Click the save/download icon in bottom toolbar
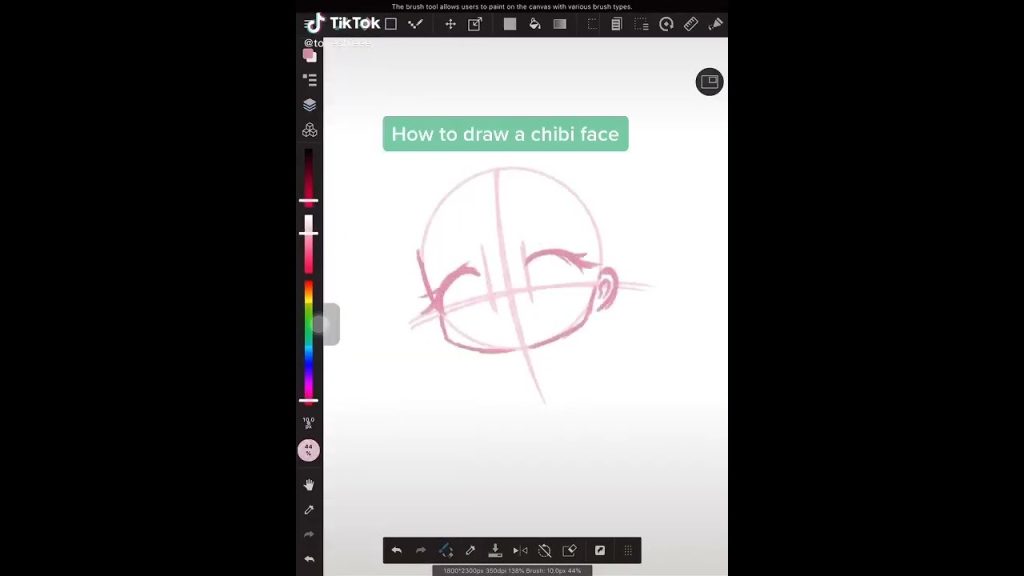Image resolution: width=1024 pixels, height=576 pixels. tap(495, 550)
